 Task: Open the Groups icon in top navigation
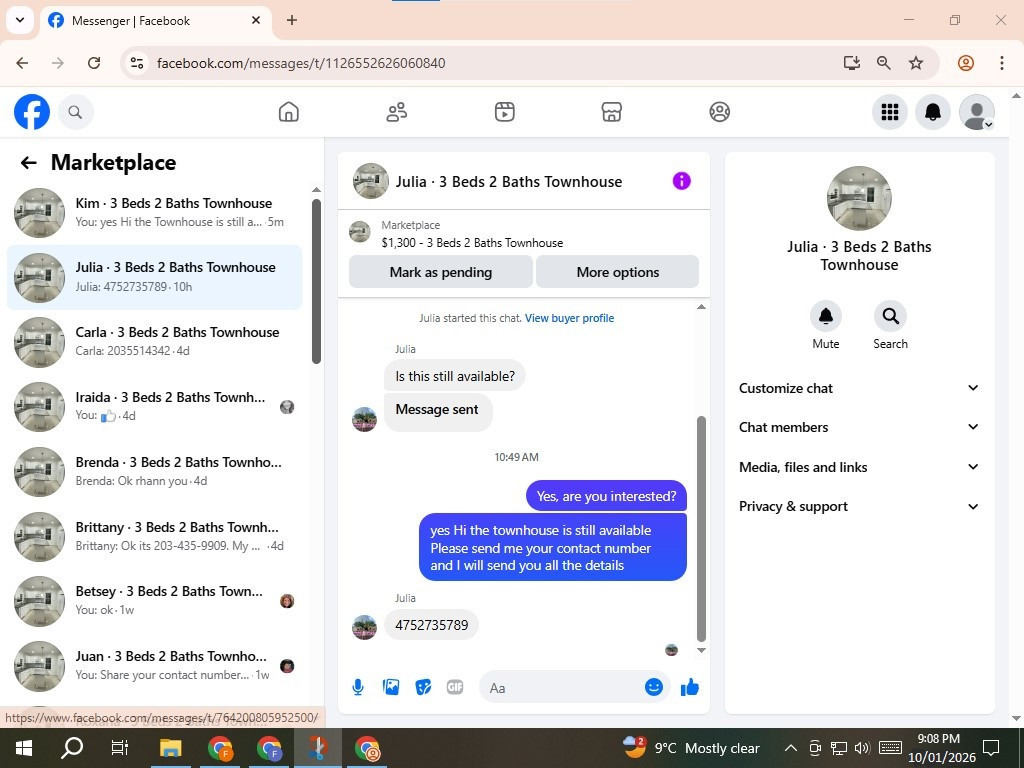tap(720, 112)
